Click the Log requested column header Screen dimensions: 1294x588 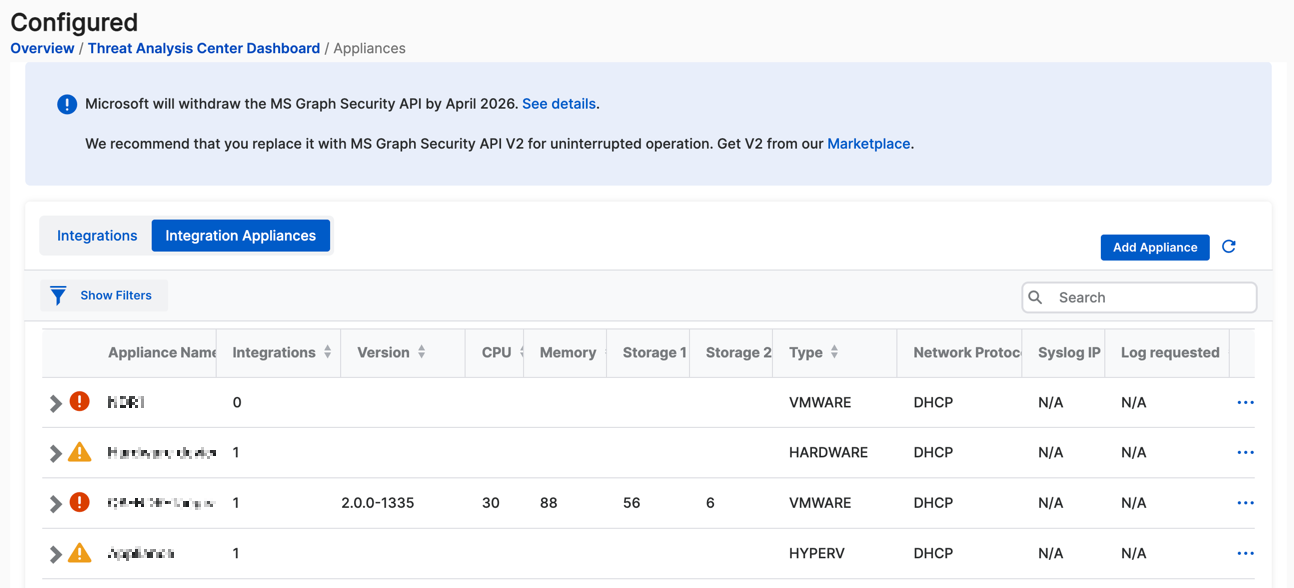tap(1170, 352)
